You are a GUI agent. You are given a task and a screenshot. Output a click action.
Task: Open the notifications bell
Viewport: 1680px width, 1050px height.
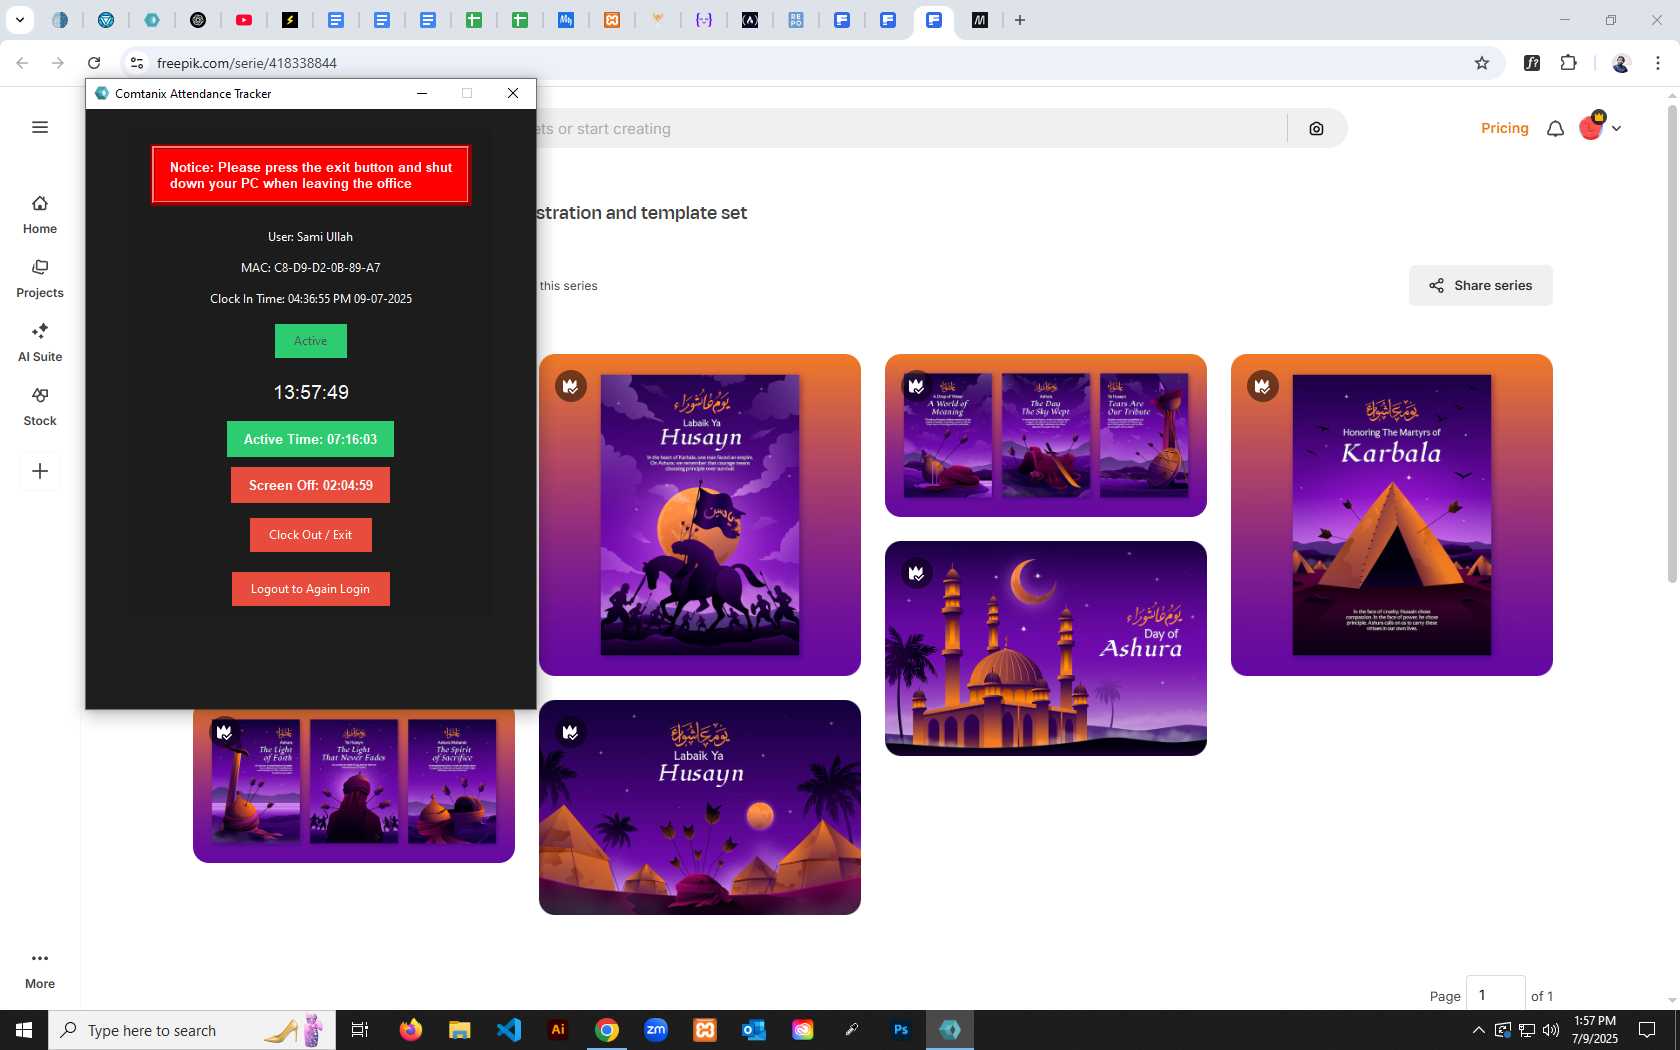(1555, 128)
